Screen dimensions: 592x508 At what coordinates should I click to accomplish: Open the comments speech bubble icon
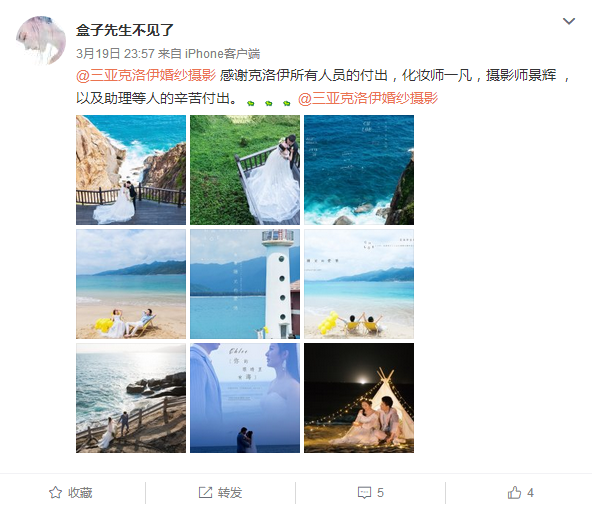(x=364, y=493)
